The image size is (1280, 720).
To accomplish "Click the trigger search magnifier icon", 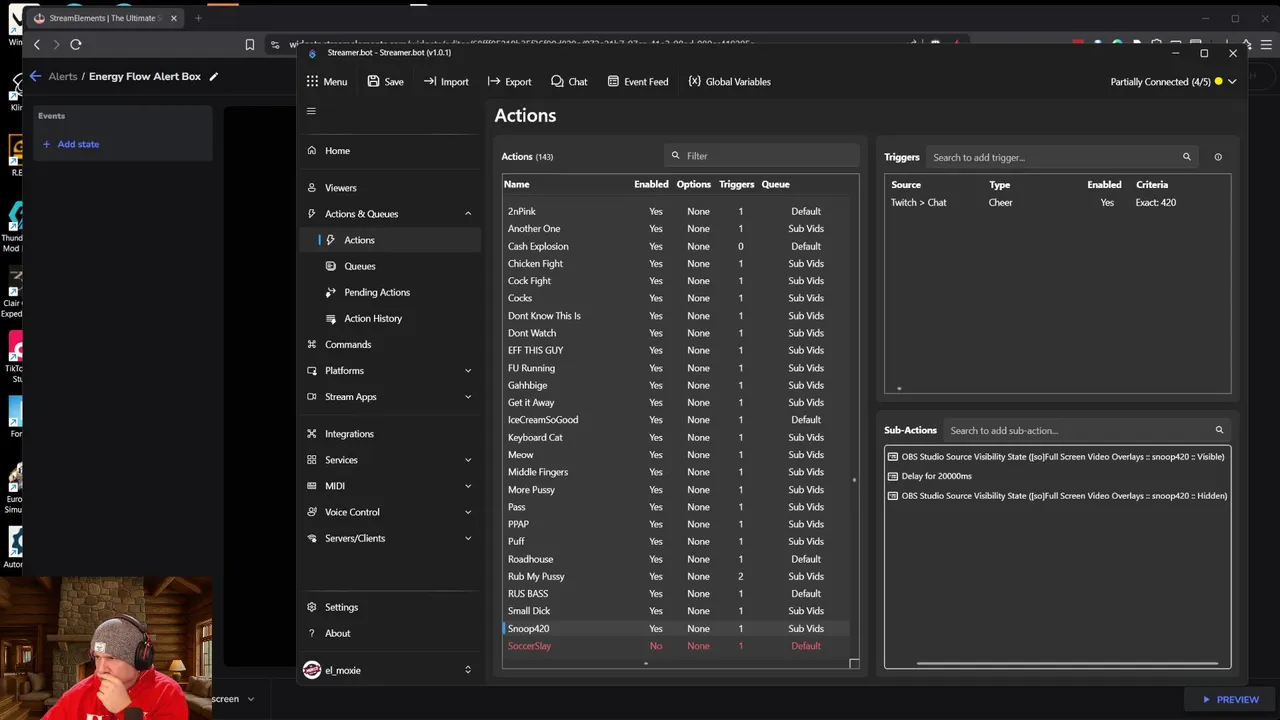I will click(1187, 157).
